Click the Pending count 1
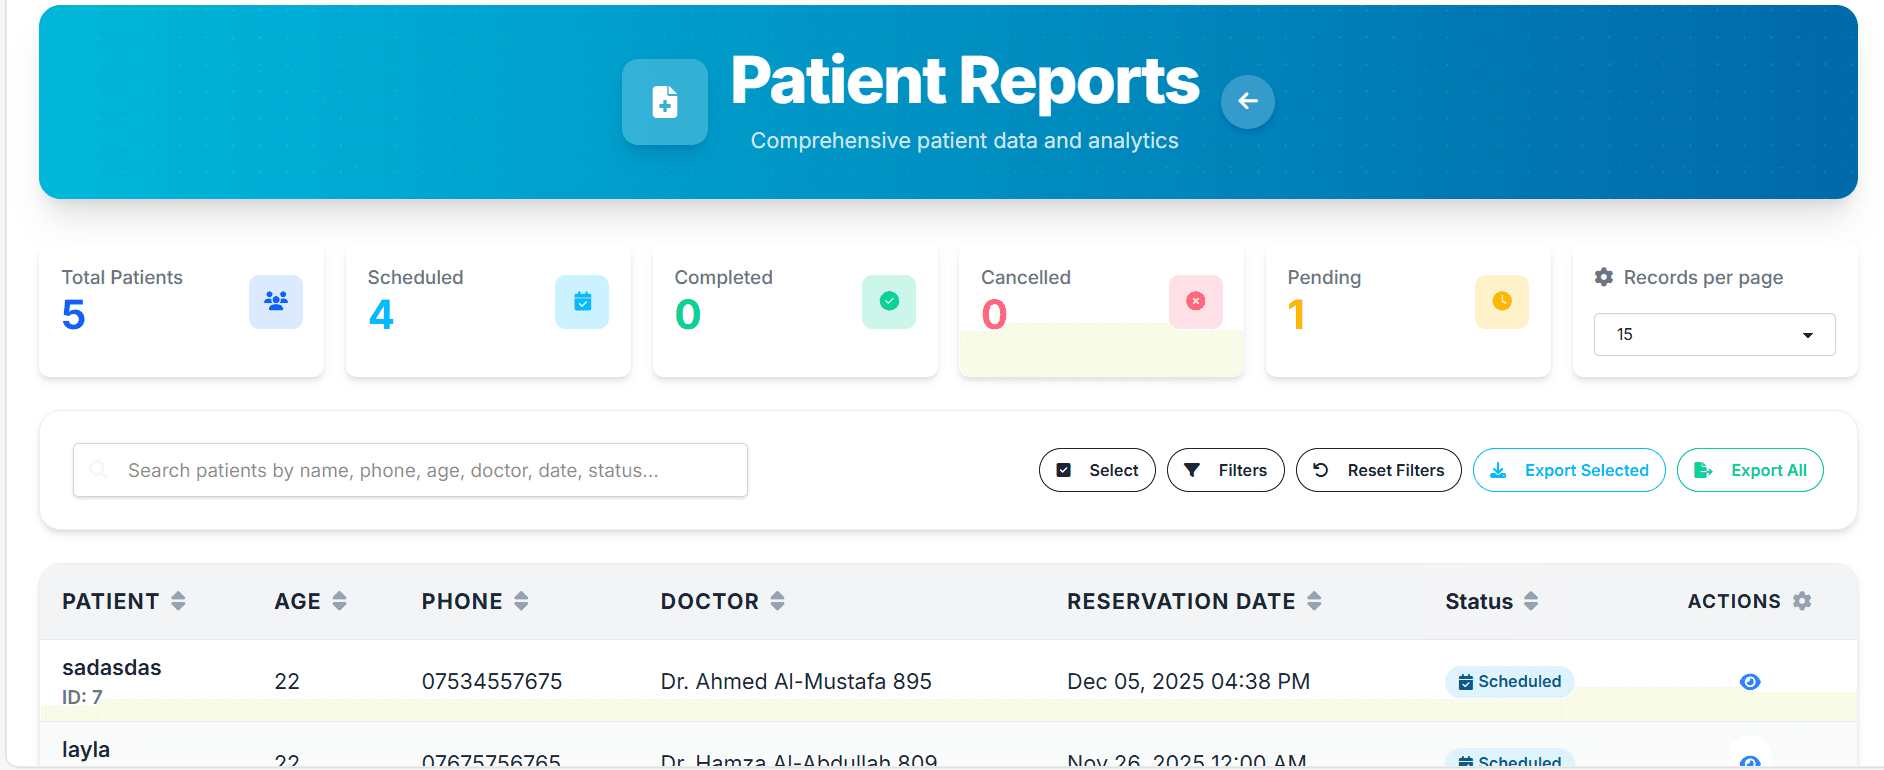 [x=1297, y=315]
